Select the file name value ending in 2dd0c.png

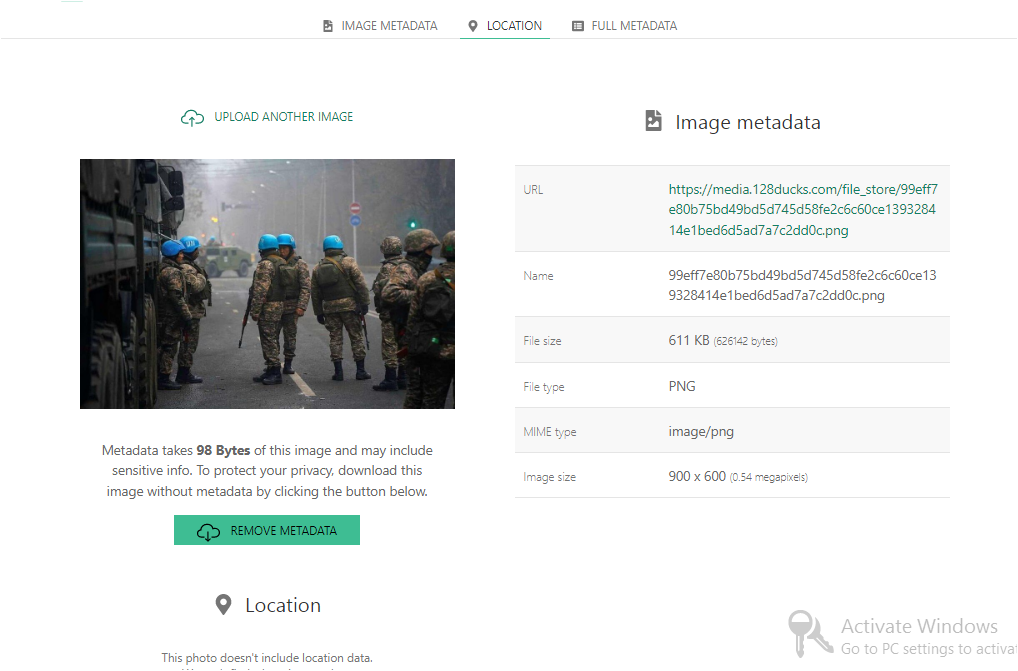[802, 286]
